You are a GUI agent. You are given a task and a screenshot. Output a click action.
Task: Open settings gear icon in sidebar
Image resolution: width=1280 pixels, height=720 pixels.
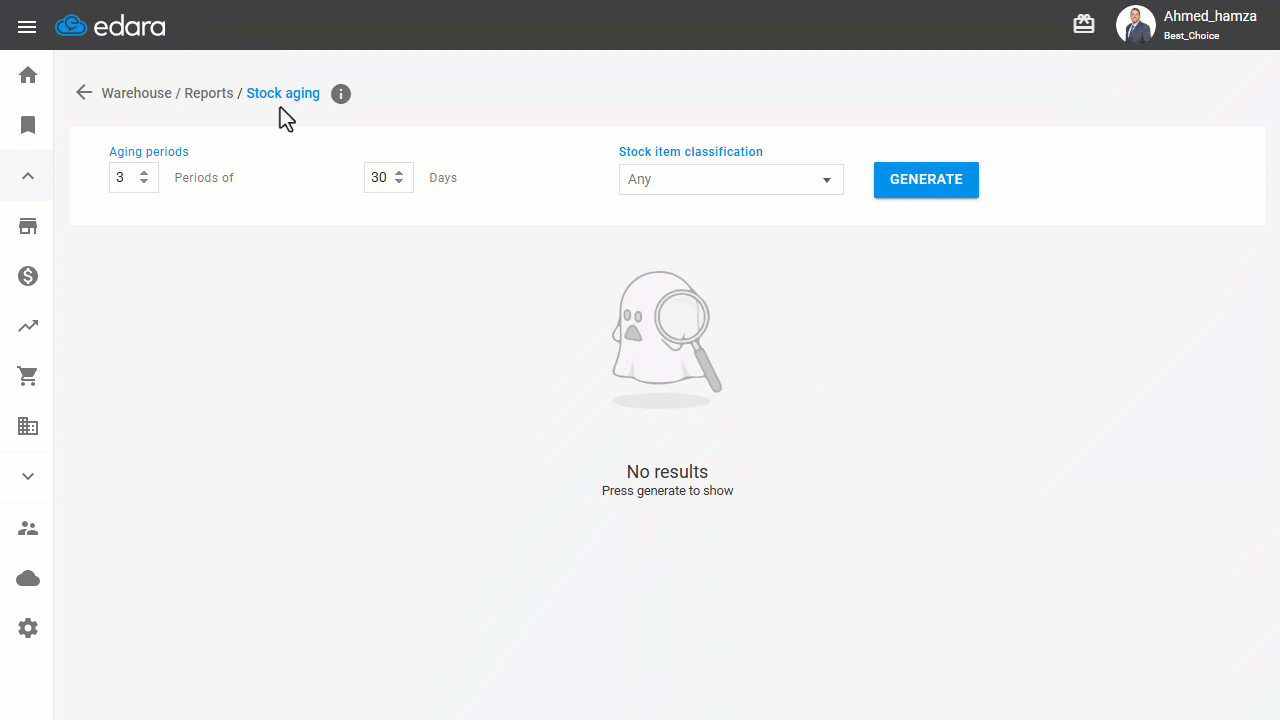coord(28,628)
